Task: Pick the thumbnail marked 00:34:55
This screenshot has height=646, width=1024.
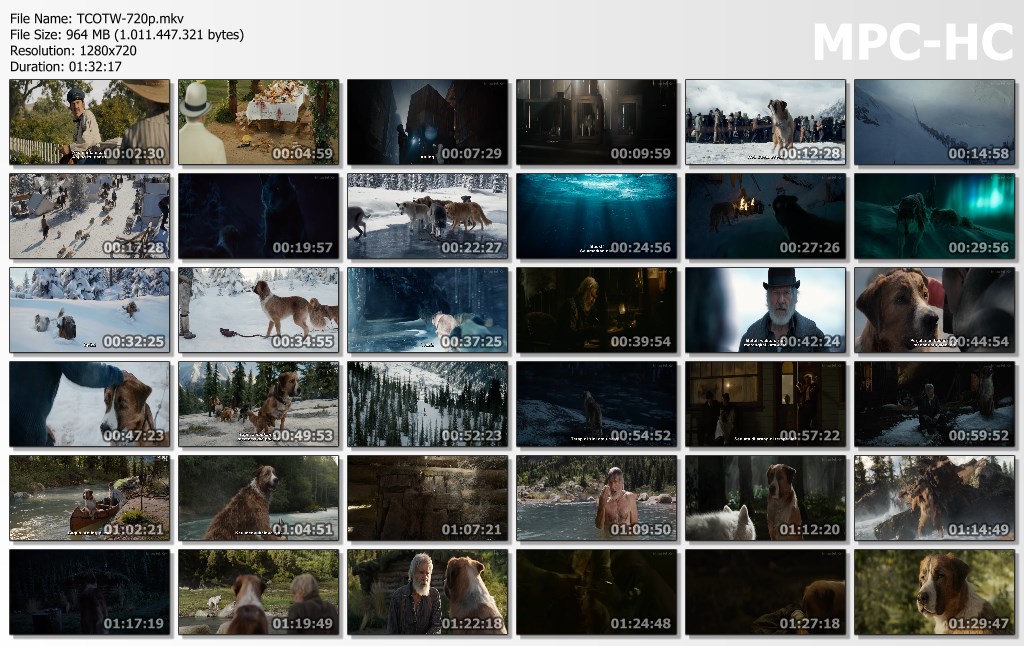Action: pos(259,310)
